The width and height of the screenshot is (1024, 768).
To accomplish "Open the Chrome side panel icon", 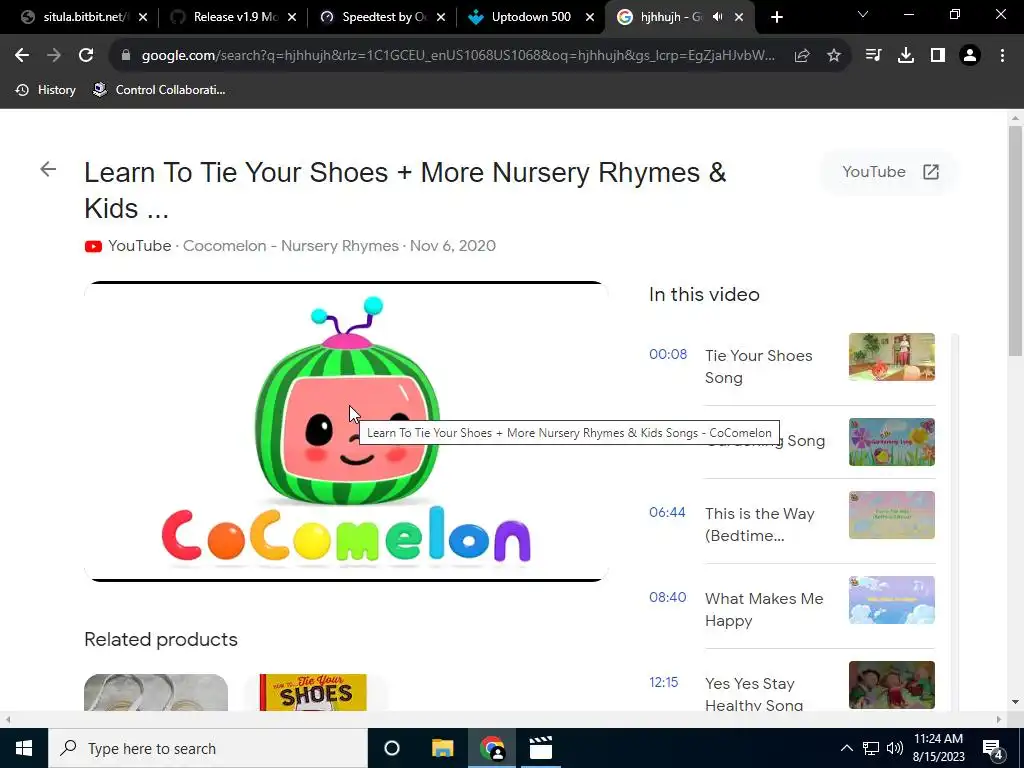I will point(938,56).
